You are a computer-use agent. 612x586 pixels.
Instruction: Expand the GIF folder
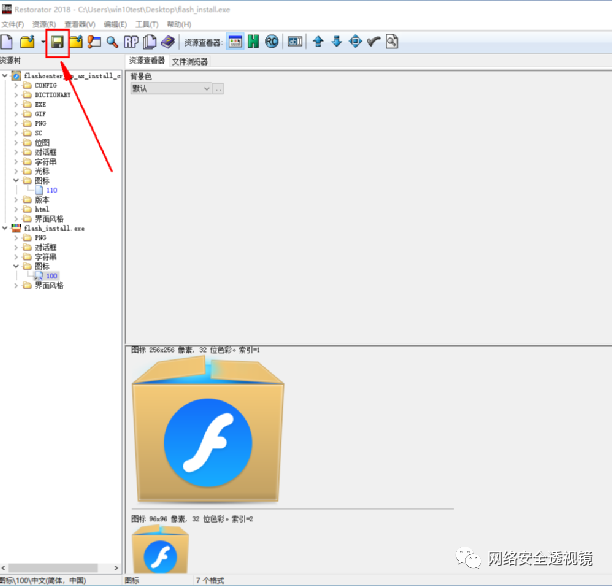coord(16,114)
